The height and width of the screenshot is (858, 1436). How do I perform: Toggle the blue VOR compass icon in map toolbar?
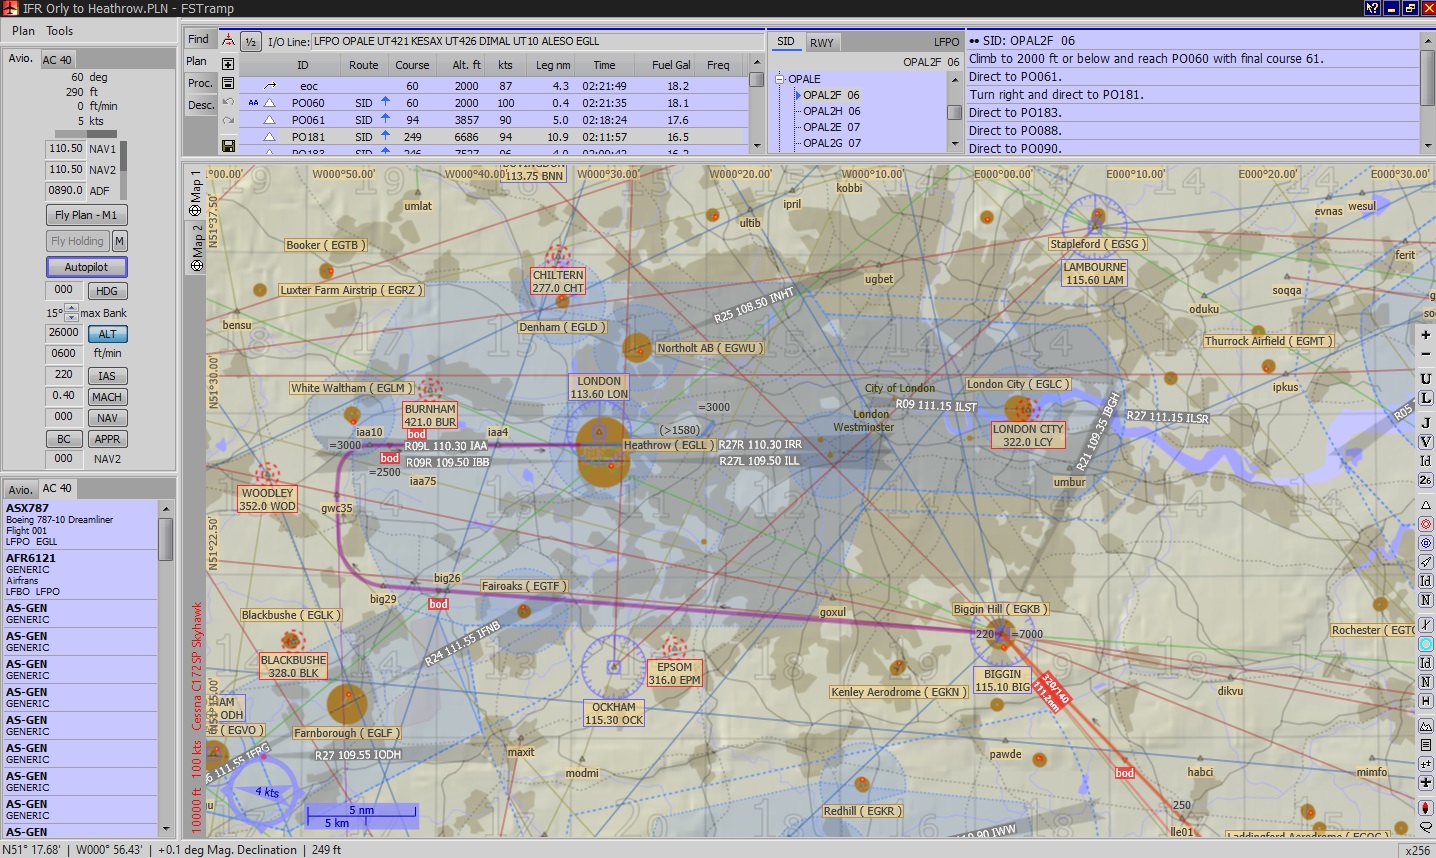coord(1426,543)
